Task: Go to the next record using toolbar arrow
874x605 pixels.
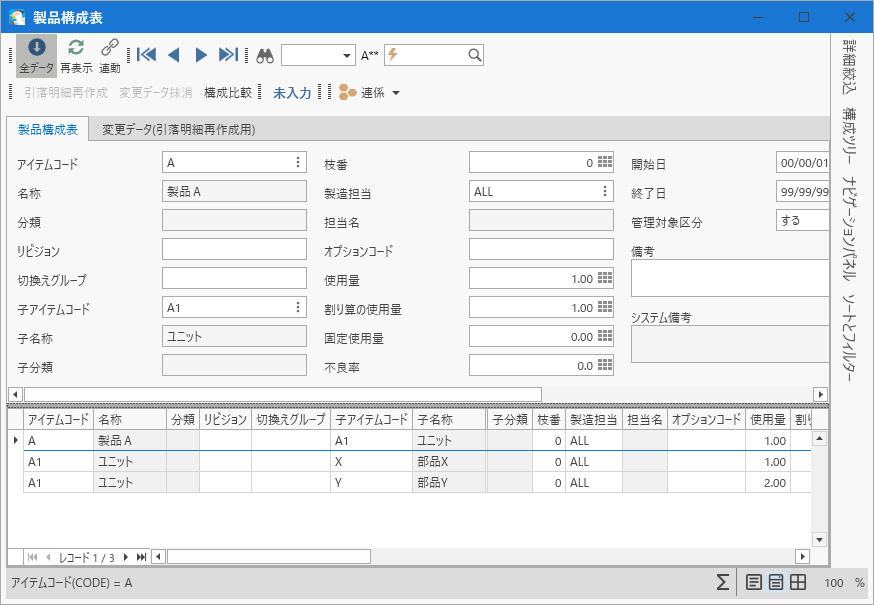Action: coord(201,55)
